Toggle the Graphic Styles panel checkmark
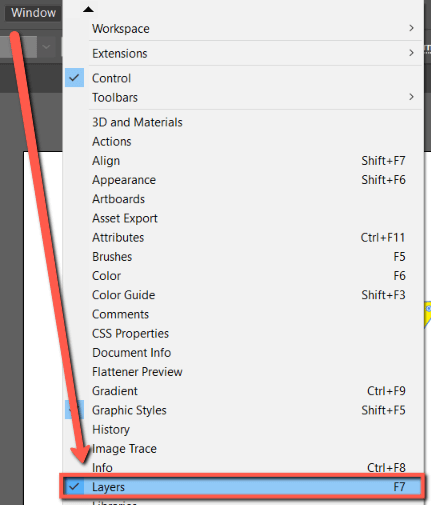 click(74, 410)
